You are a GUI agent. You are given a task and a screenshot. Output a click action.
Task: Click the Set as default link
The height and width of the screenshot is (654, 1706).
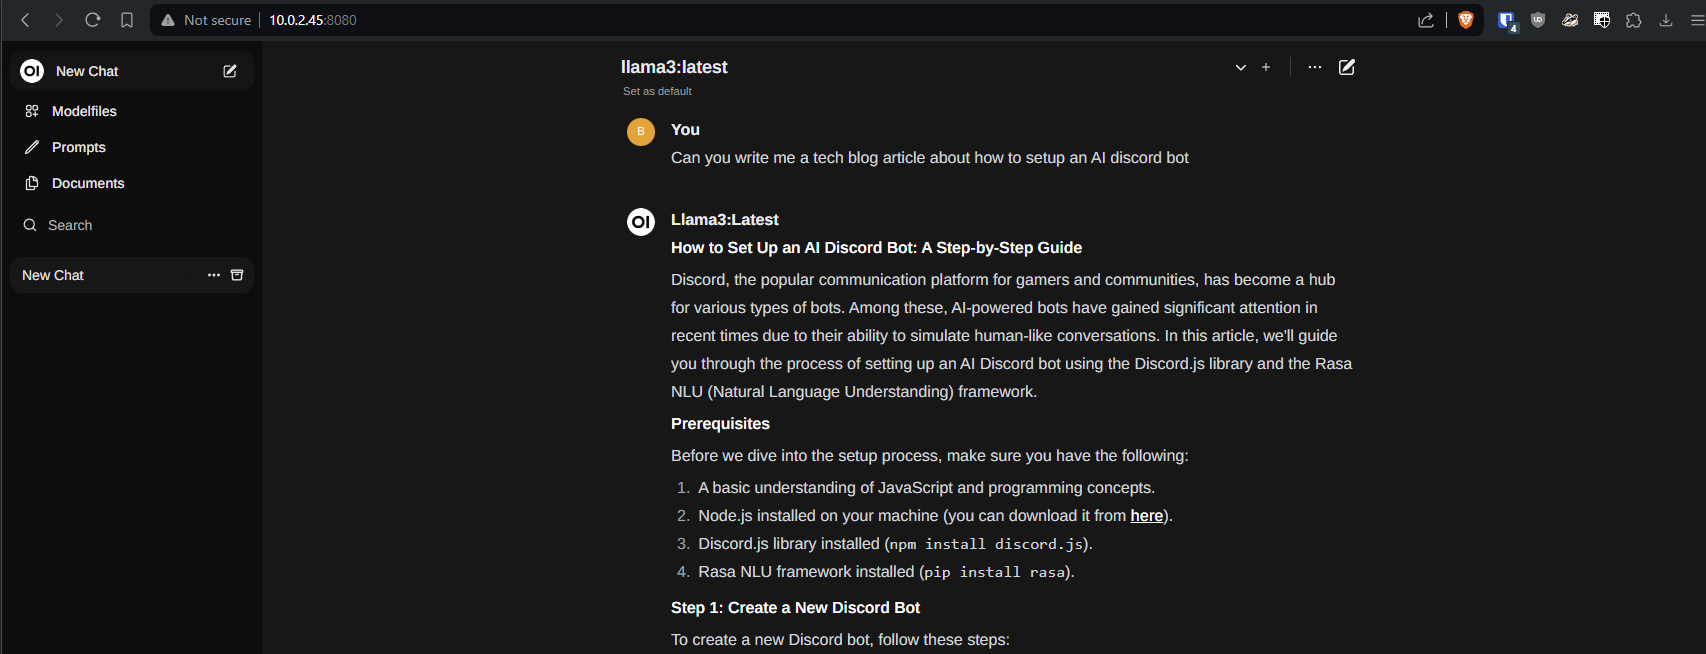click(x=657, y=91)
